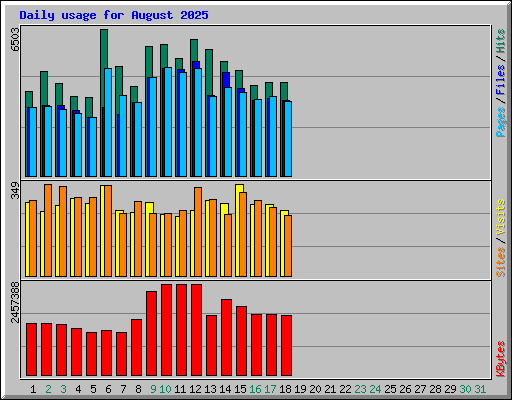Click the 6503 hits axis value
This screenshot has height=400, width=512.
tap(15, 40)
